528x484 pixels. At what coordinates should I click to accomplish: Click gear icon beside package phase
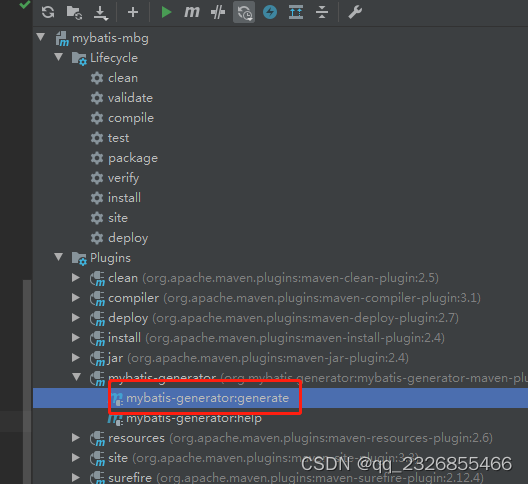97,158
